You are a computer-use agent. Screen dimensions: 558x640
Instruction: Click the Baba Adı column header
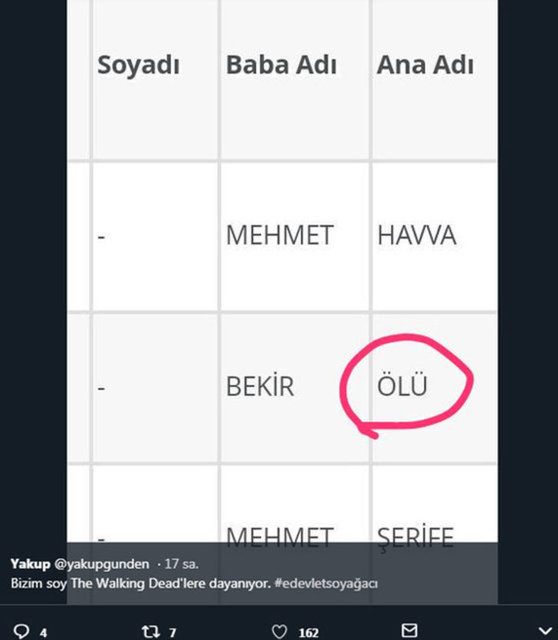point(281,65)
